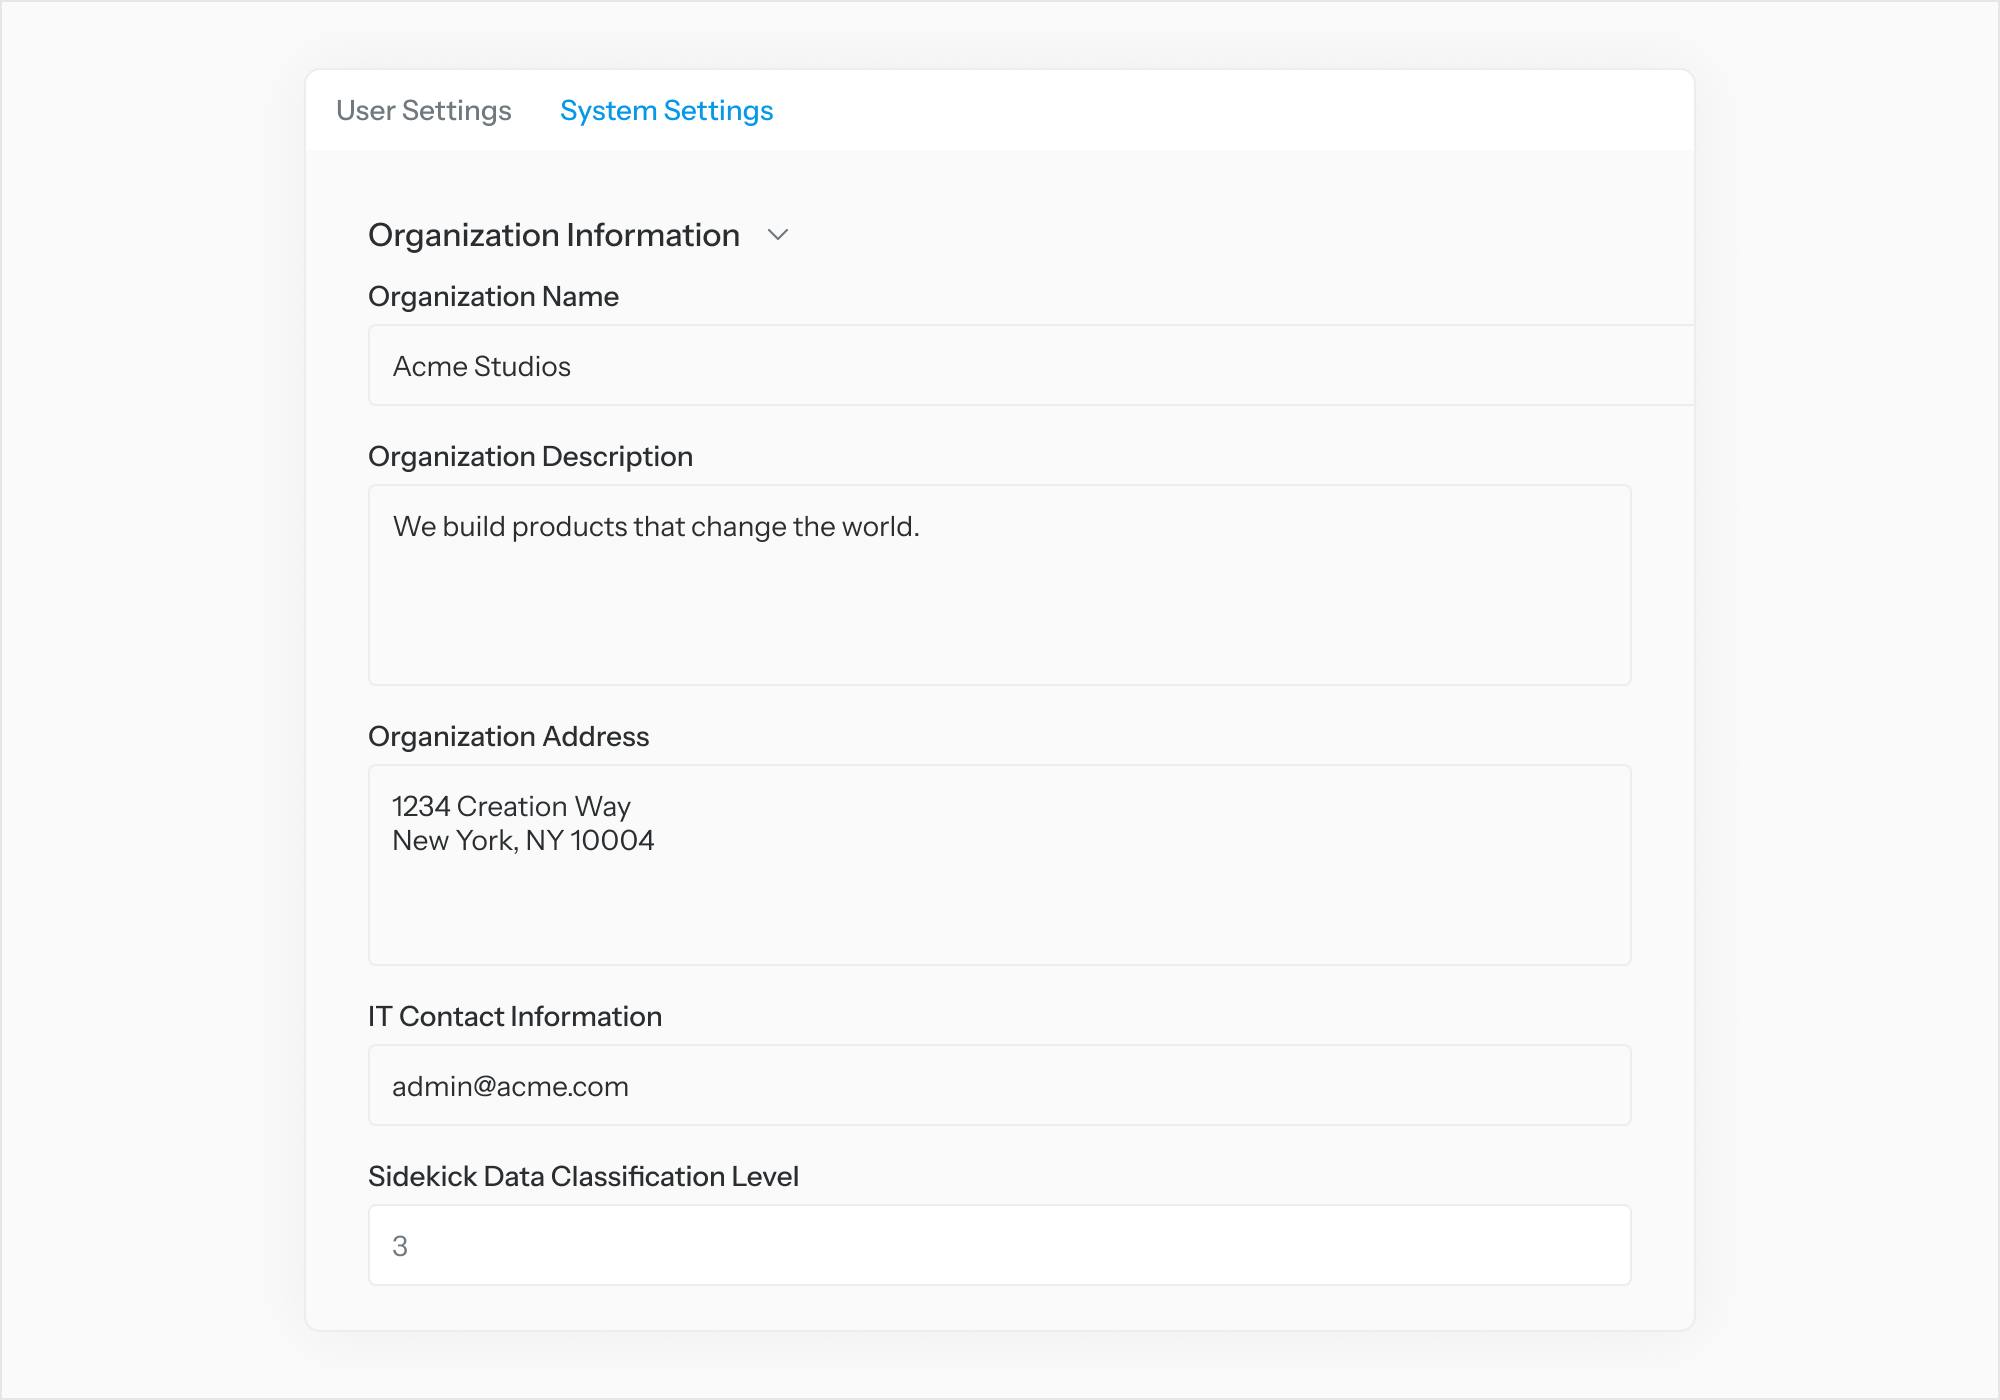Click the IT Contact Information label
Viewport: 2000px width, 1400px height.
click(x=514, y=1017)
